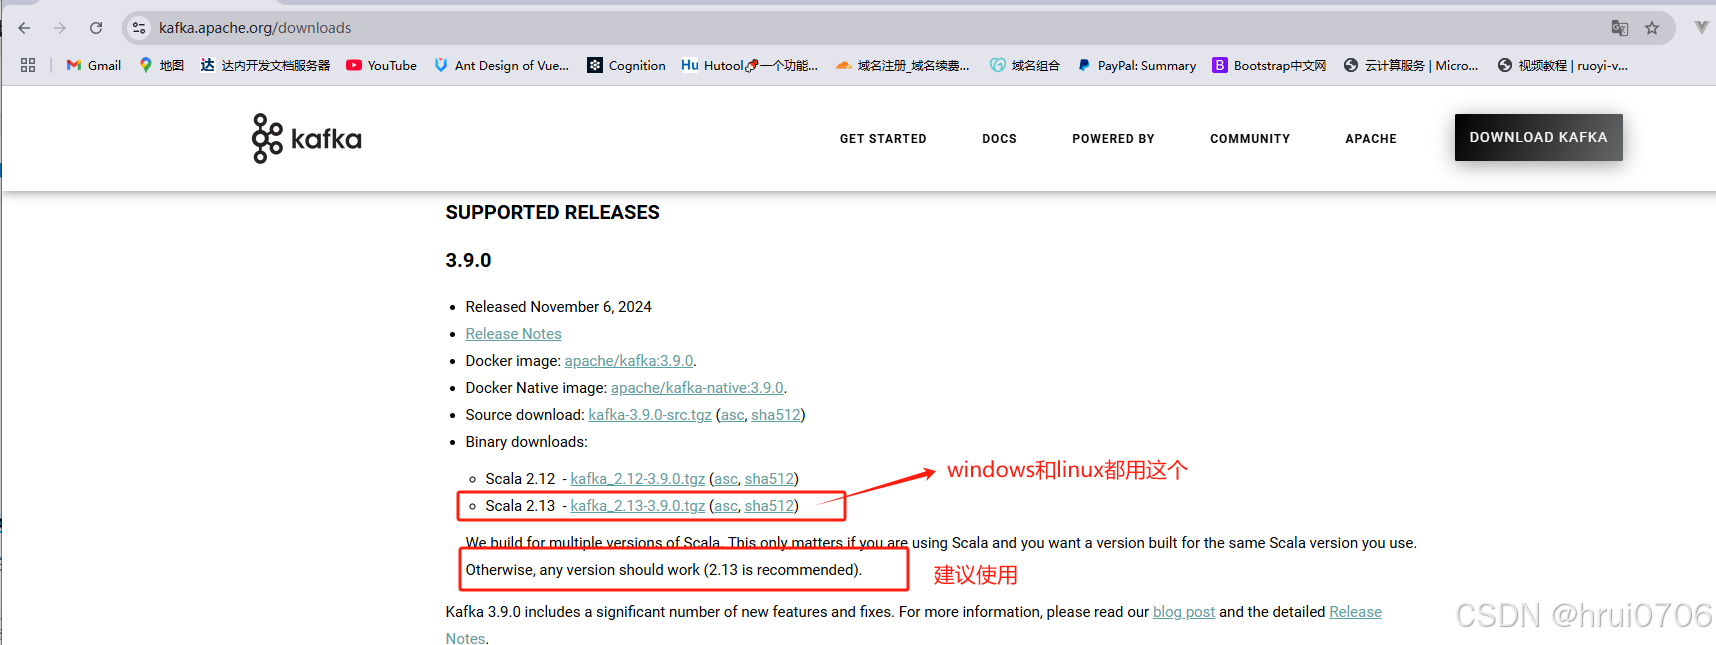
Task: Open the Release Notes link in bullet list
Action: (513, 334)
